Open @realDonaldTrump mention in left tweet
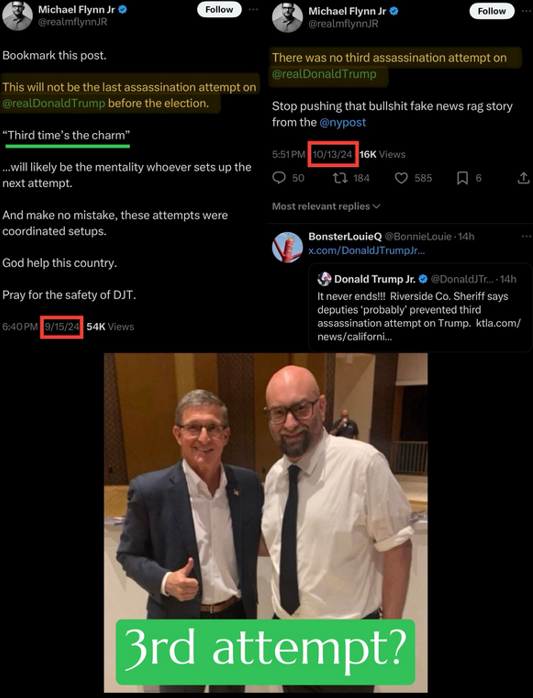 pos(54,103)
